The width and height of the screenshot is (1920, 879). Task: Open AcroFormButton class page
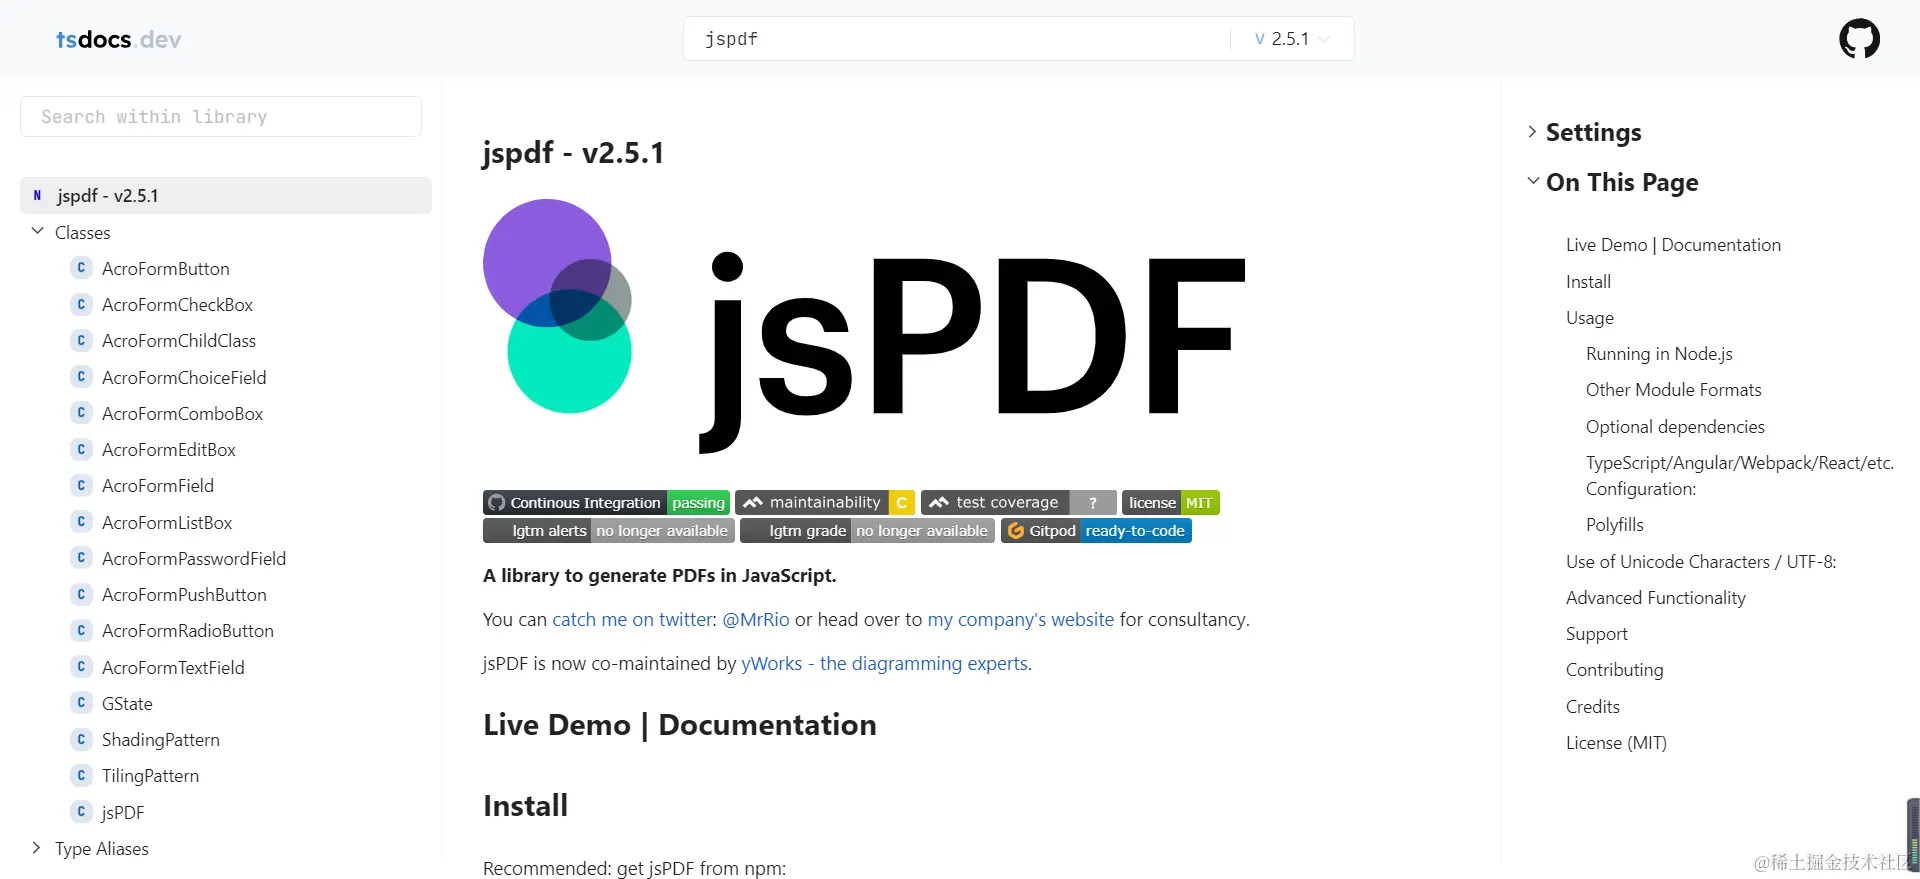(166, 269)
